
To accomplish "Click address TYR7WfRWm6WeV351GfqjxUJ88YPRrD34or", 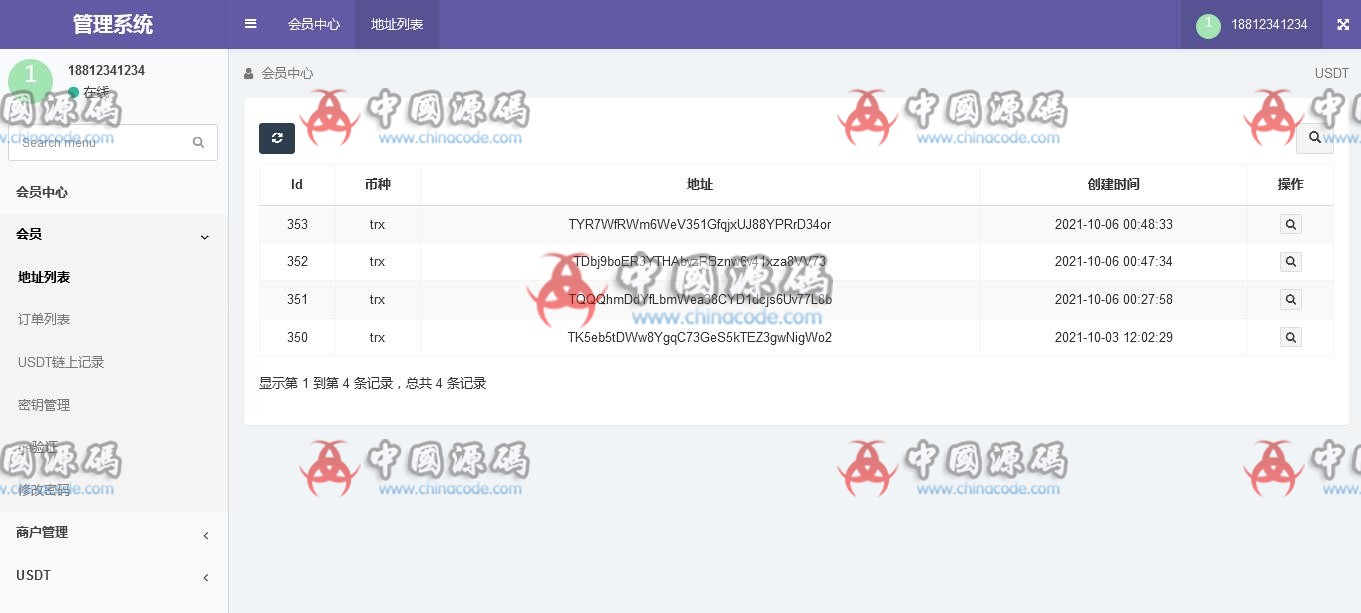I will [x=700, y=224].
